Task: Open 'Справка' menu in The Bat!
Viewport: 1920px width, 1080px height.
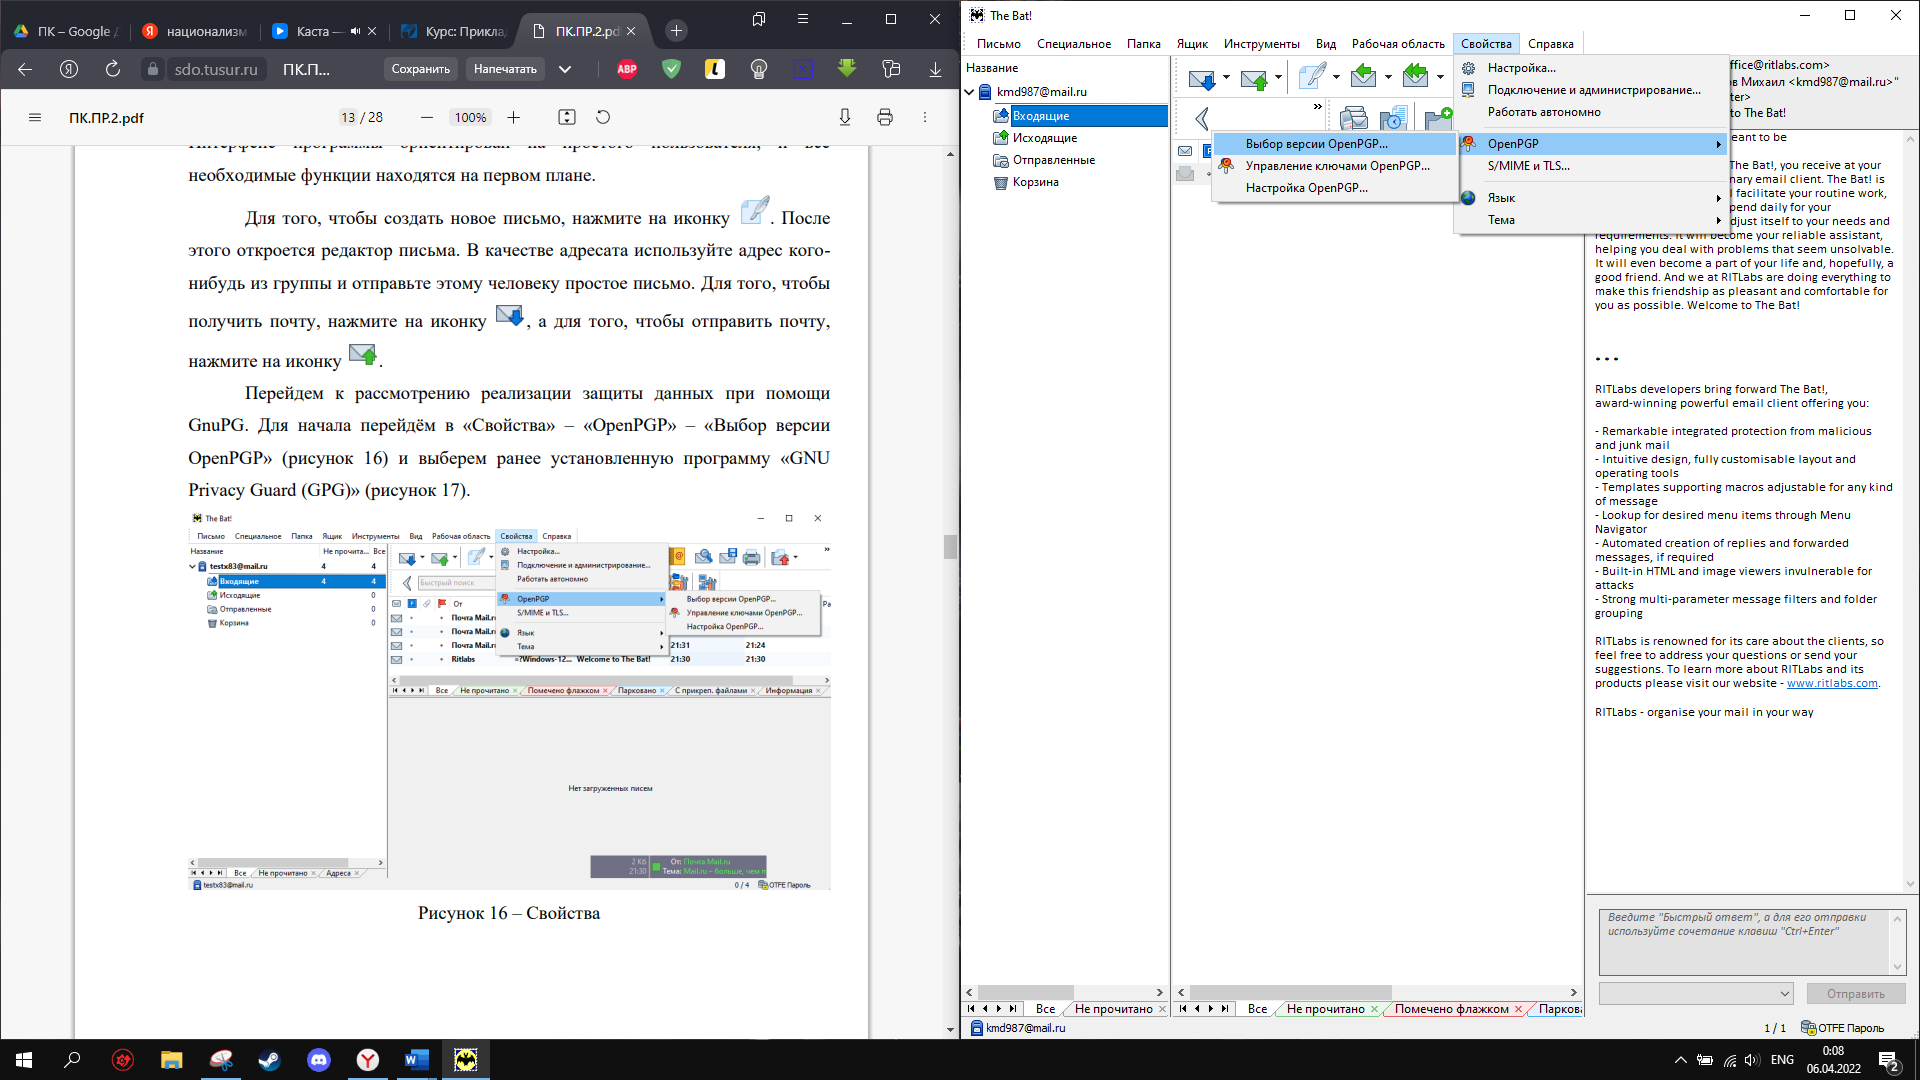Action: [x=1550, y=44]
